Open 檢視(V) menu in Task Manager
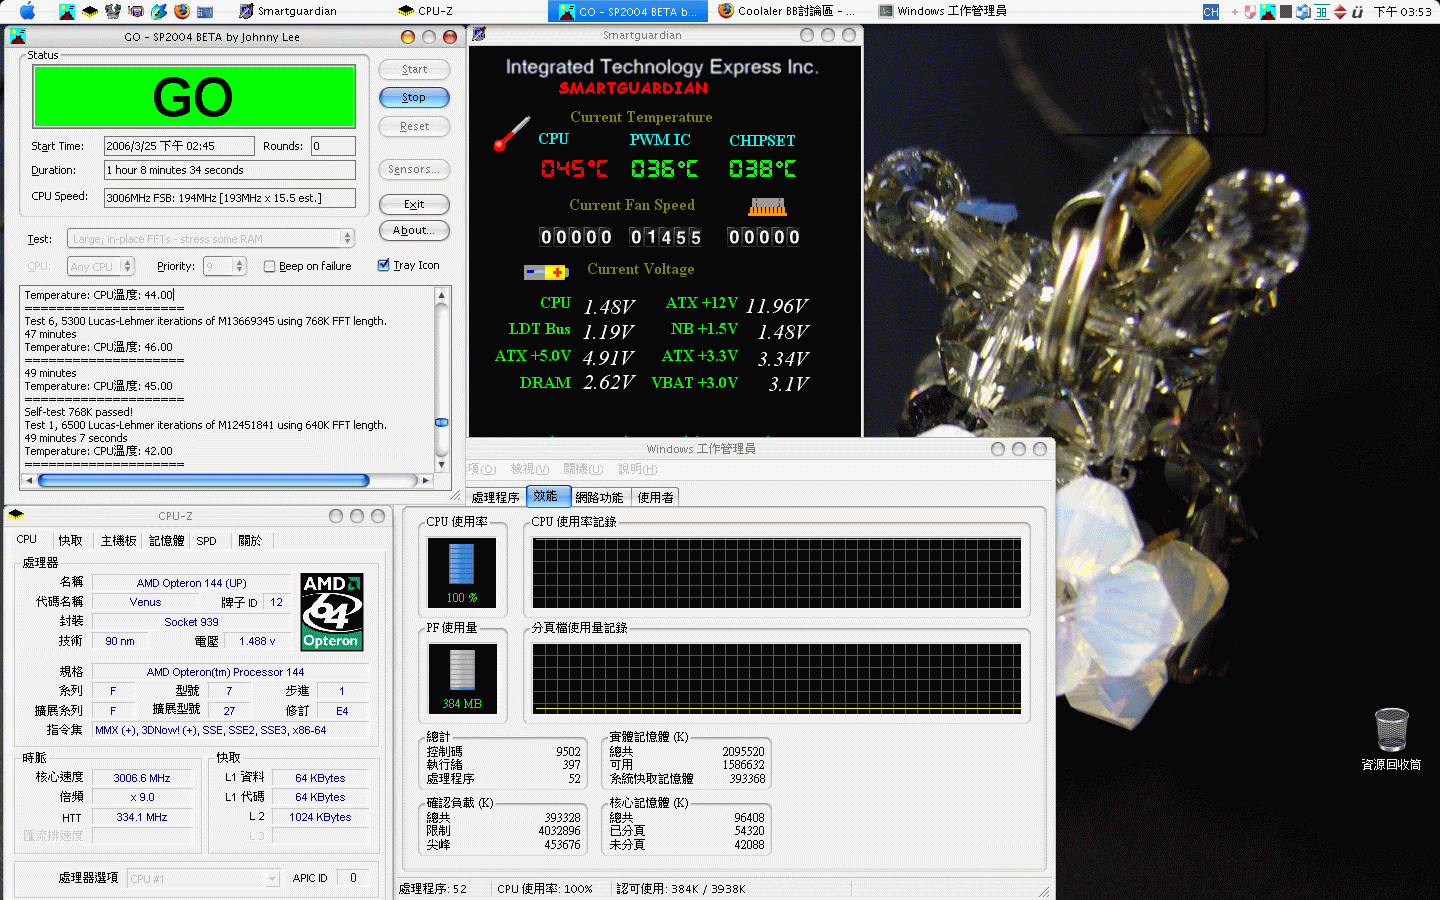This screenshot has width=1440, height=900. (x=530, y=469)
